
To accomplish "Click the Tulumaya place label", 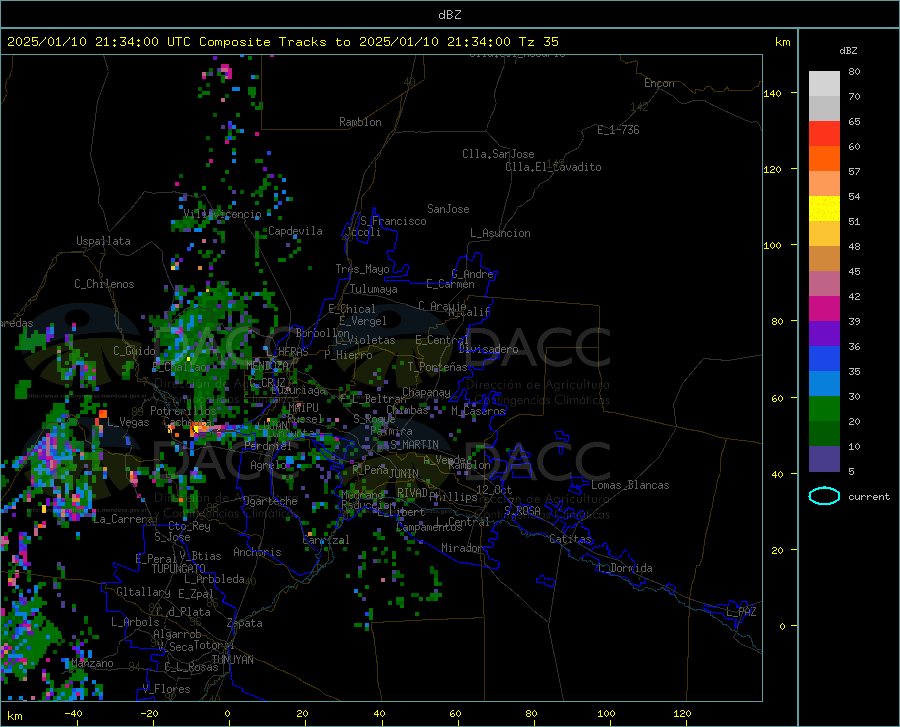I will coord(374,290).
